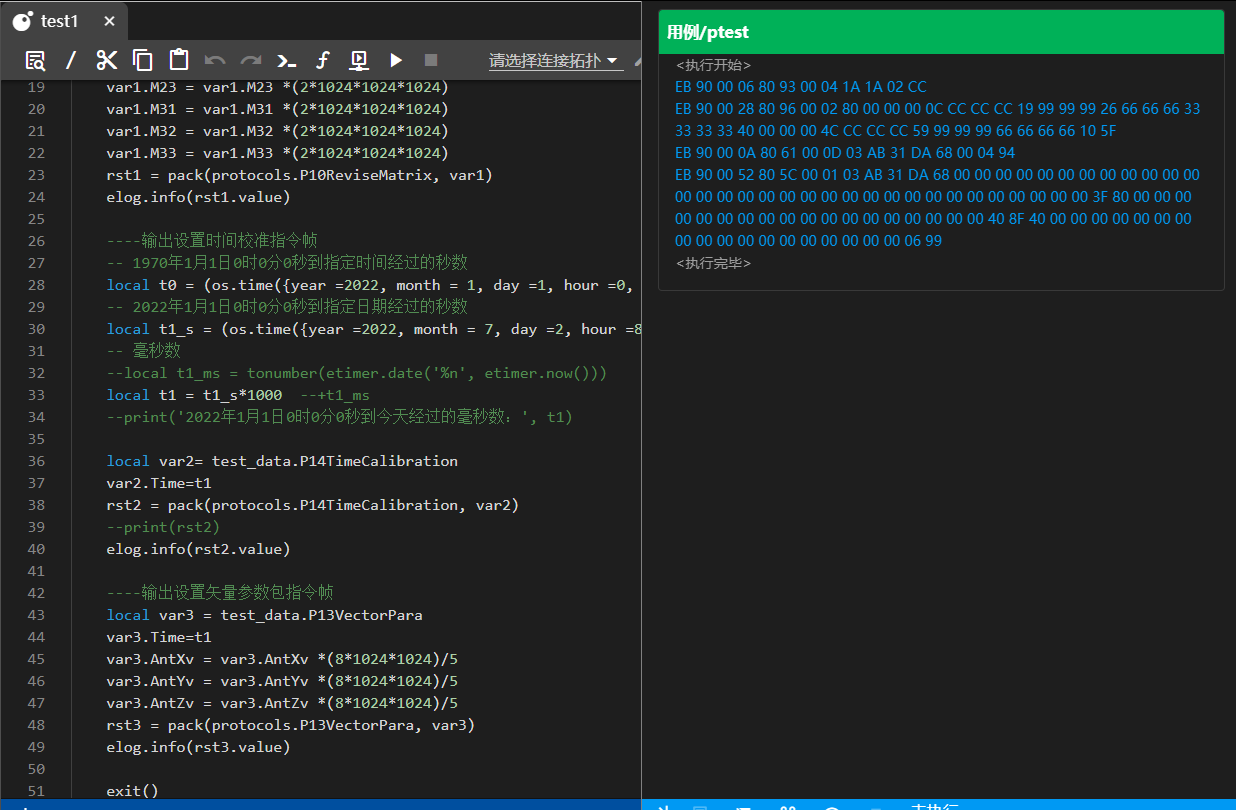Image resolution: width=1236 pixels, height=810 pixels.
Task: Click the 输出设置矢量参数包指令帧 comment line
Action: (220, 593)
